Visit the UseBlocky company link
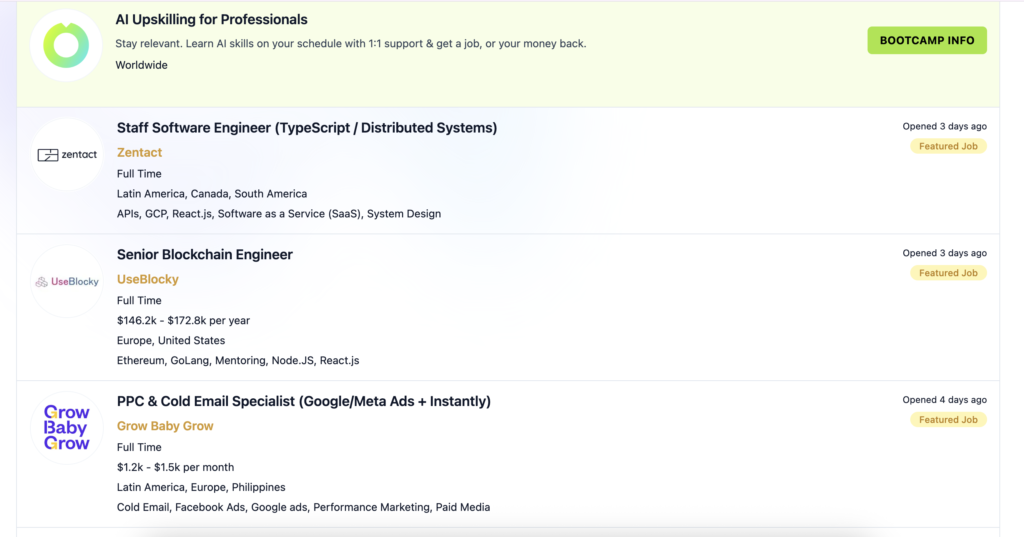 click(x=148, y=279)
